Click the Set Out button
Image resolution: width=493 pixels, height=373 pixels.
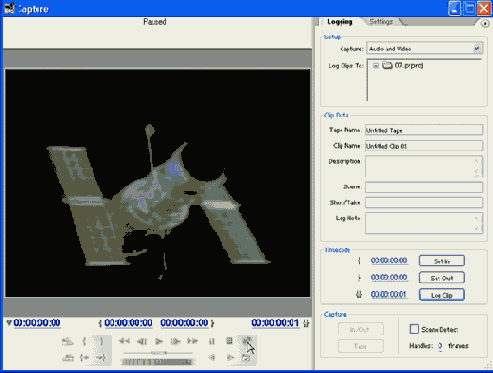pyautogui.click(x=442, y=278)
